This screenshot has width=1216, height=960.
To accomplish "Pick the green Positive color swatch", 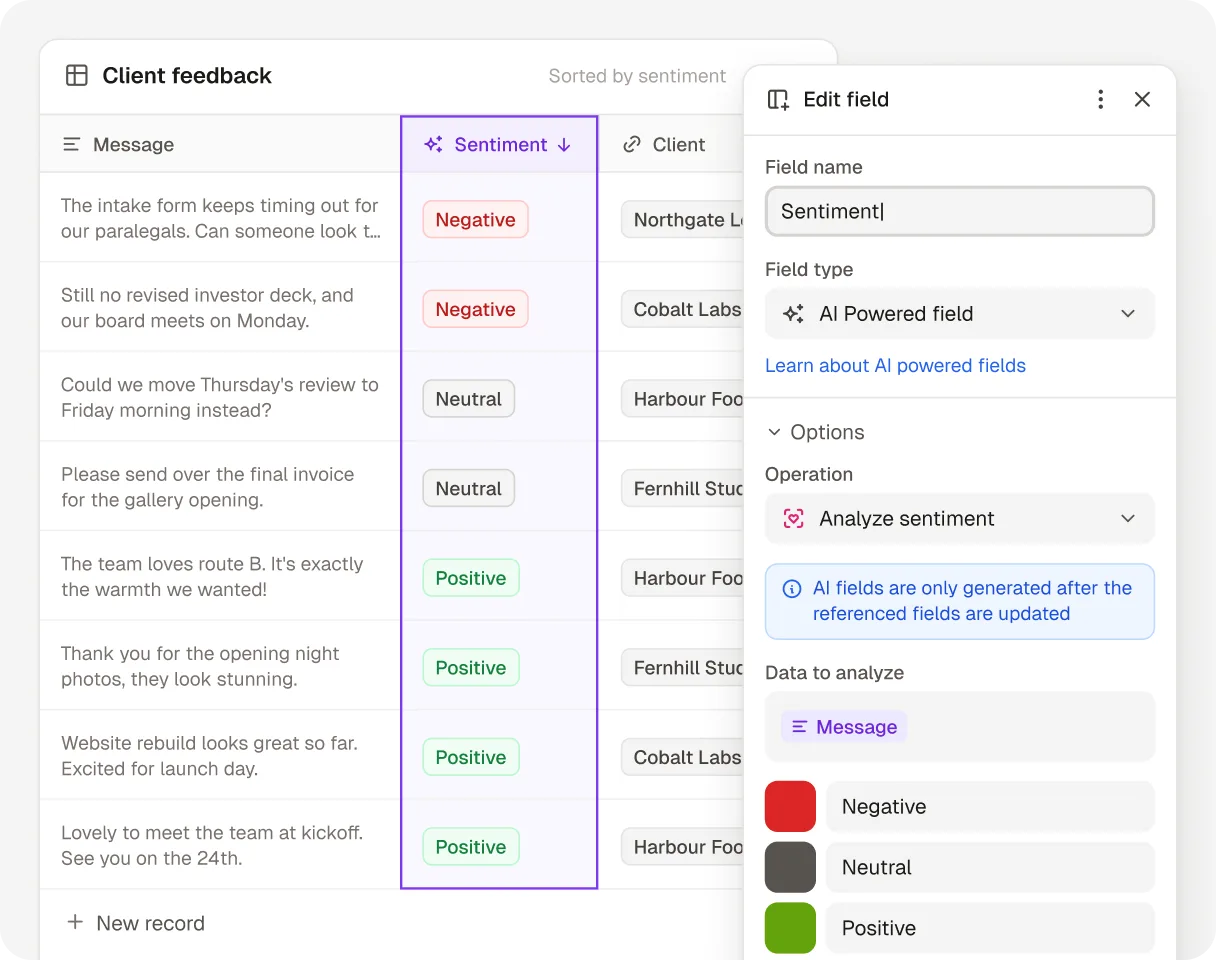I will tap(790, 928).
